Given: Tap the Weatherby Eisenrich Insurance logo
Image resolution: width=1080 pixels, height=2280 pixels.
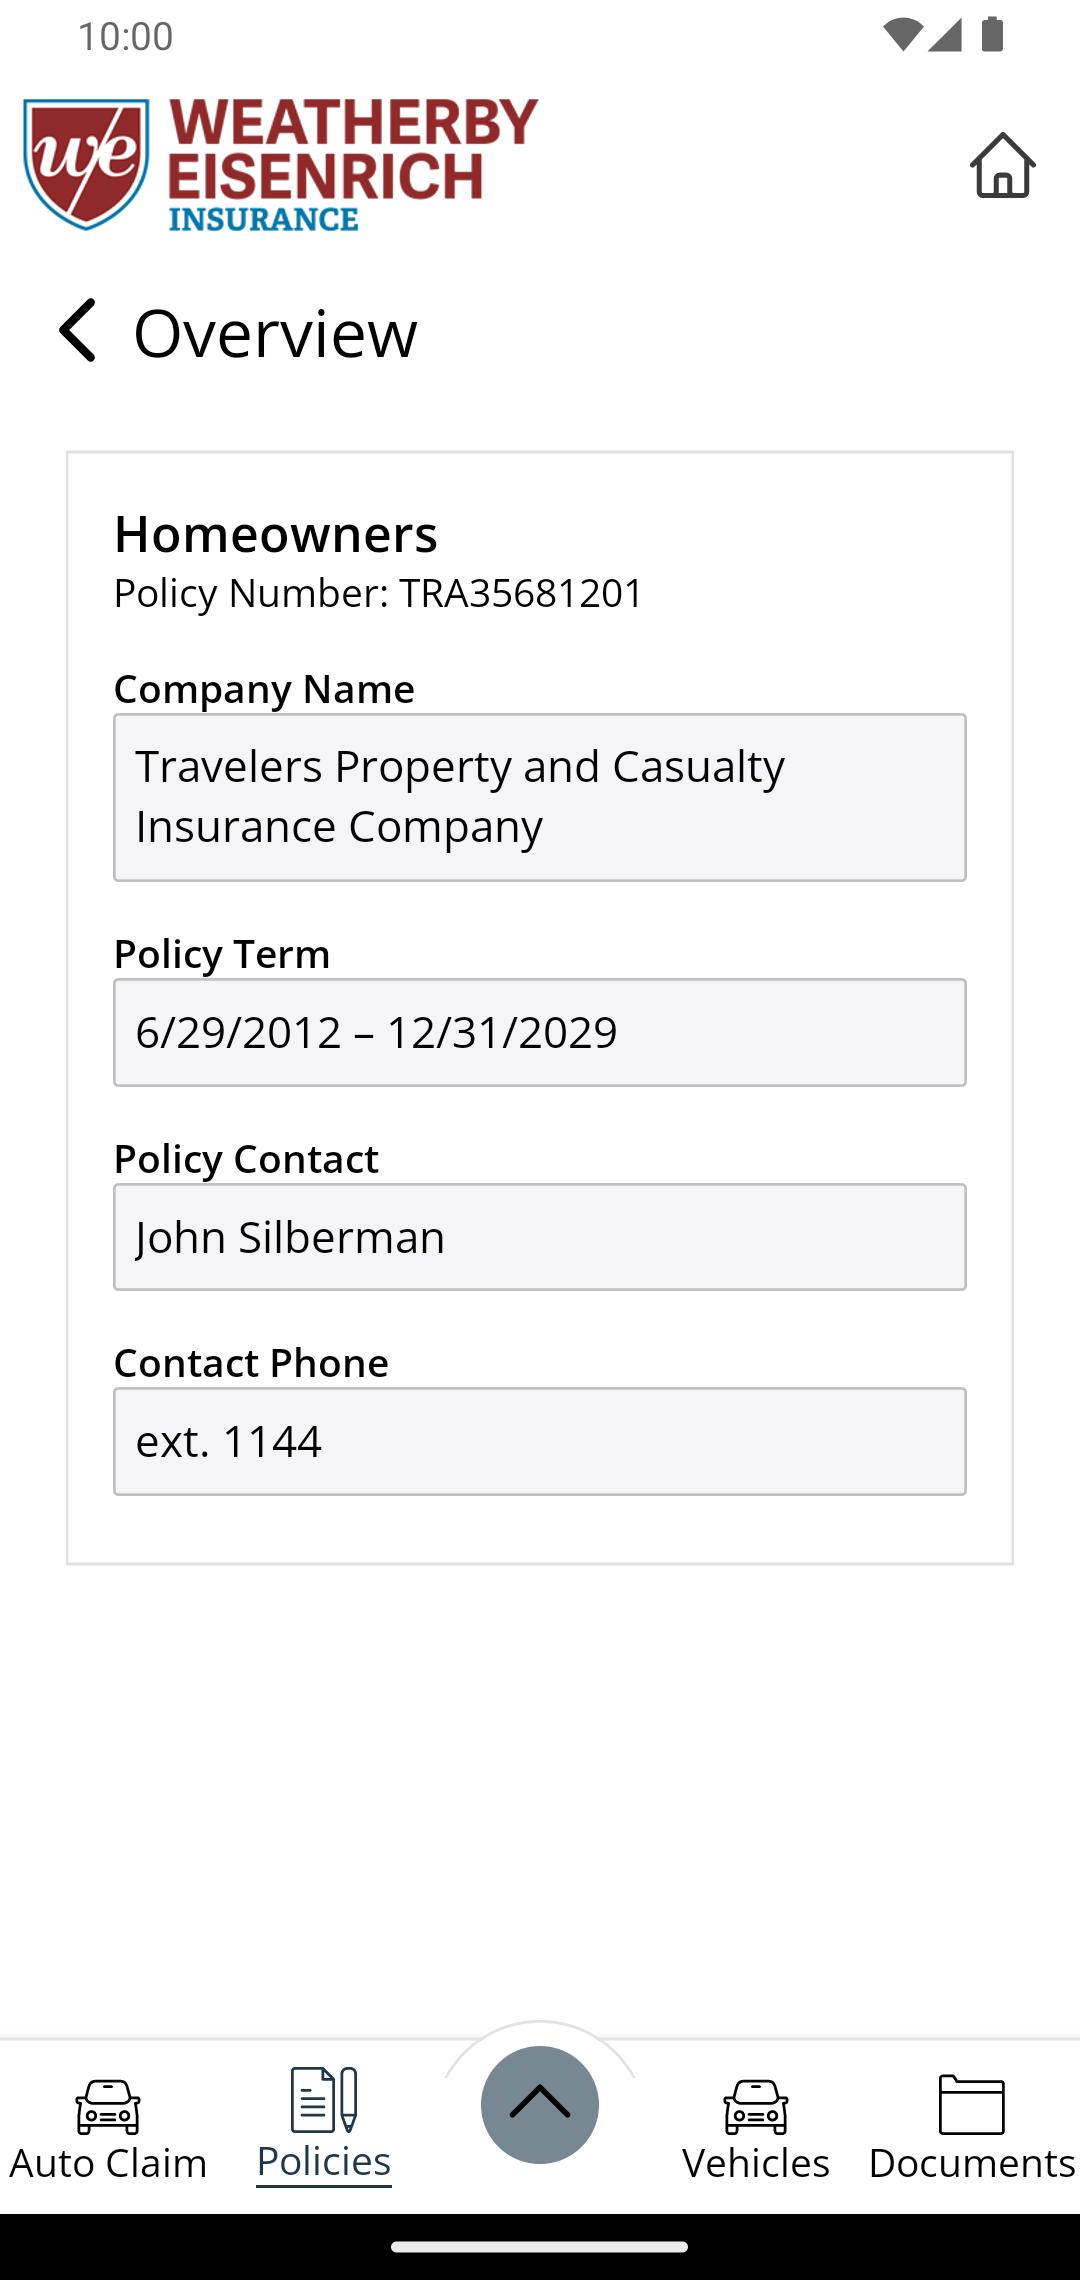Looking at the screenshot, I should click(280, 165).
